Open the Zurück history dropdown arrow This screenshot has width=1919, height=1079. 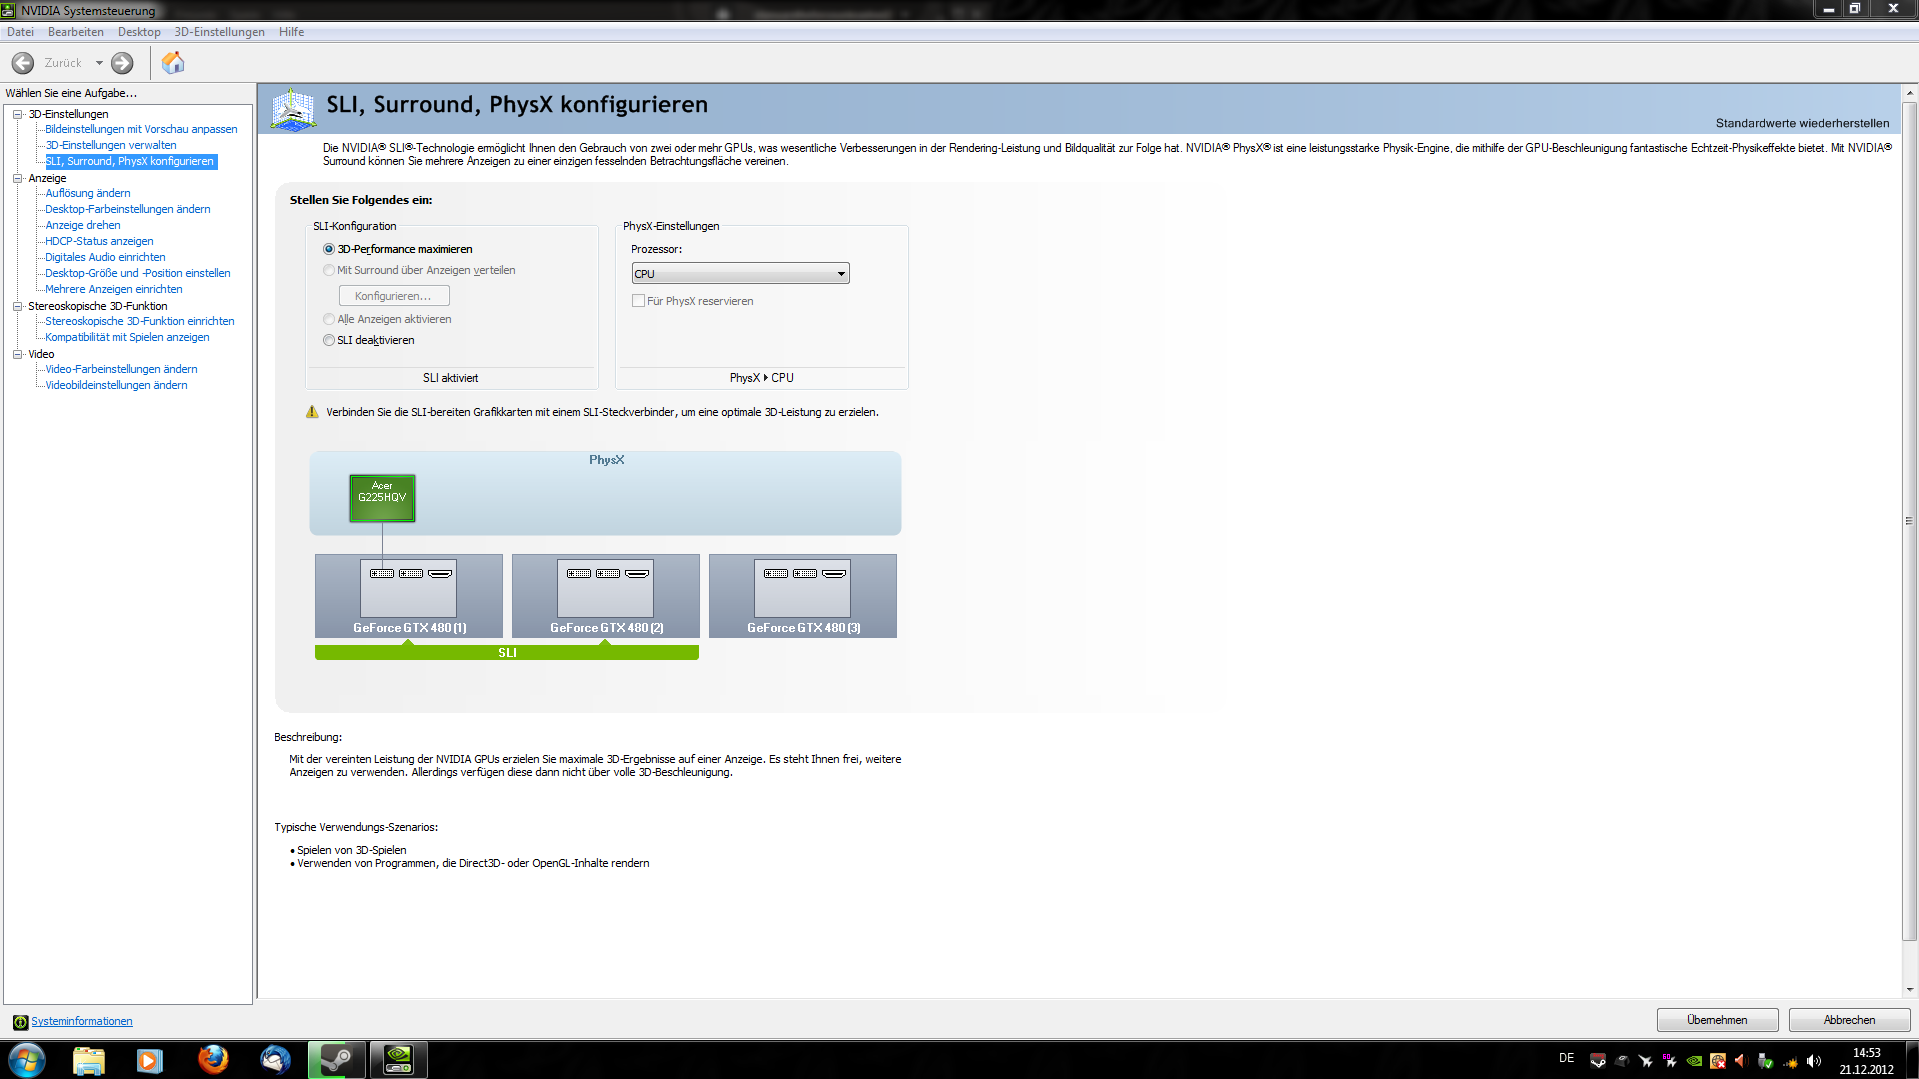click(99, 63)
